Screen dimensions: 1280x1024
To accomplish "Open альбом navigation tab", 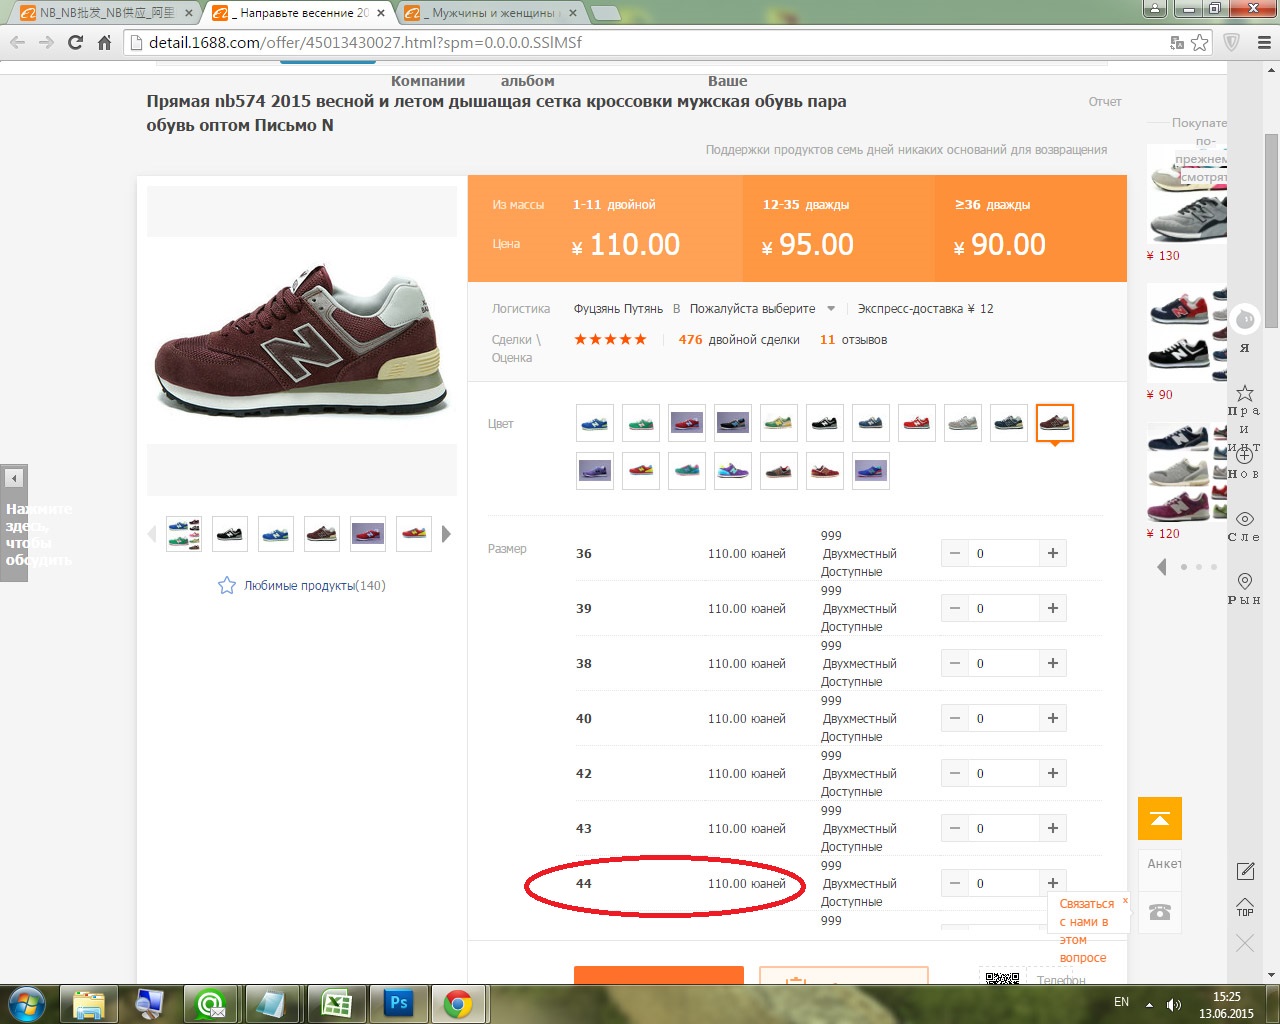I will pyautogui.click(x=527, y=81).
